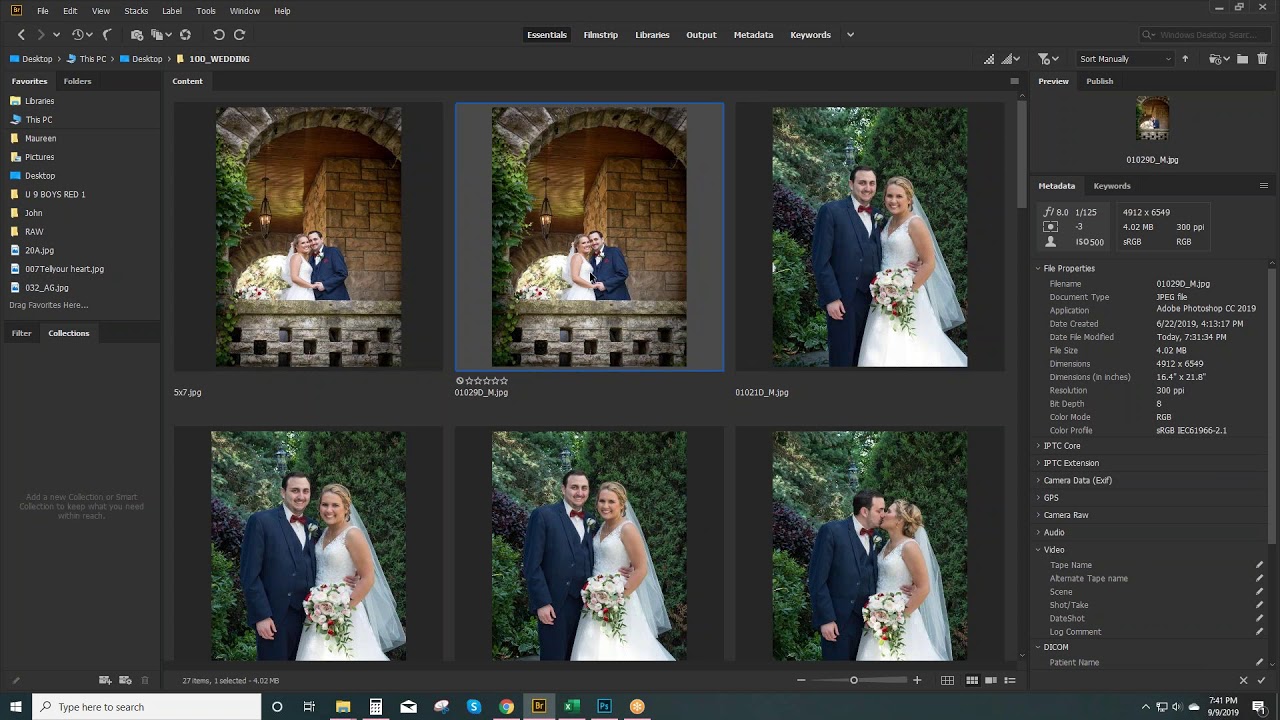Switch to the Output workspace

[701, 35]
